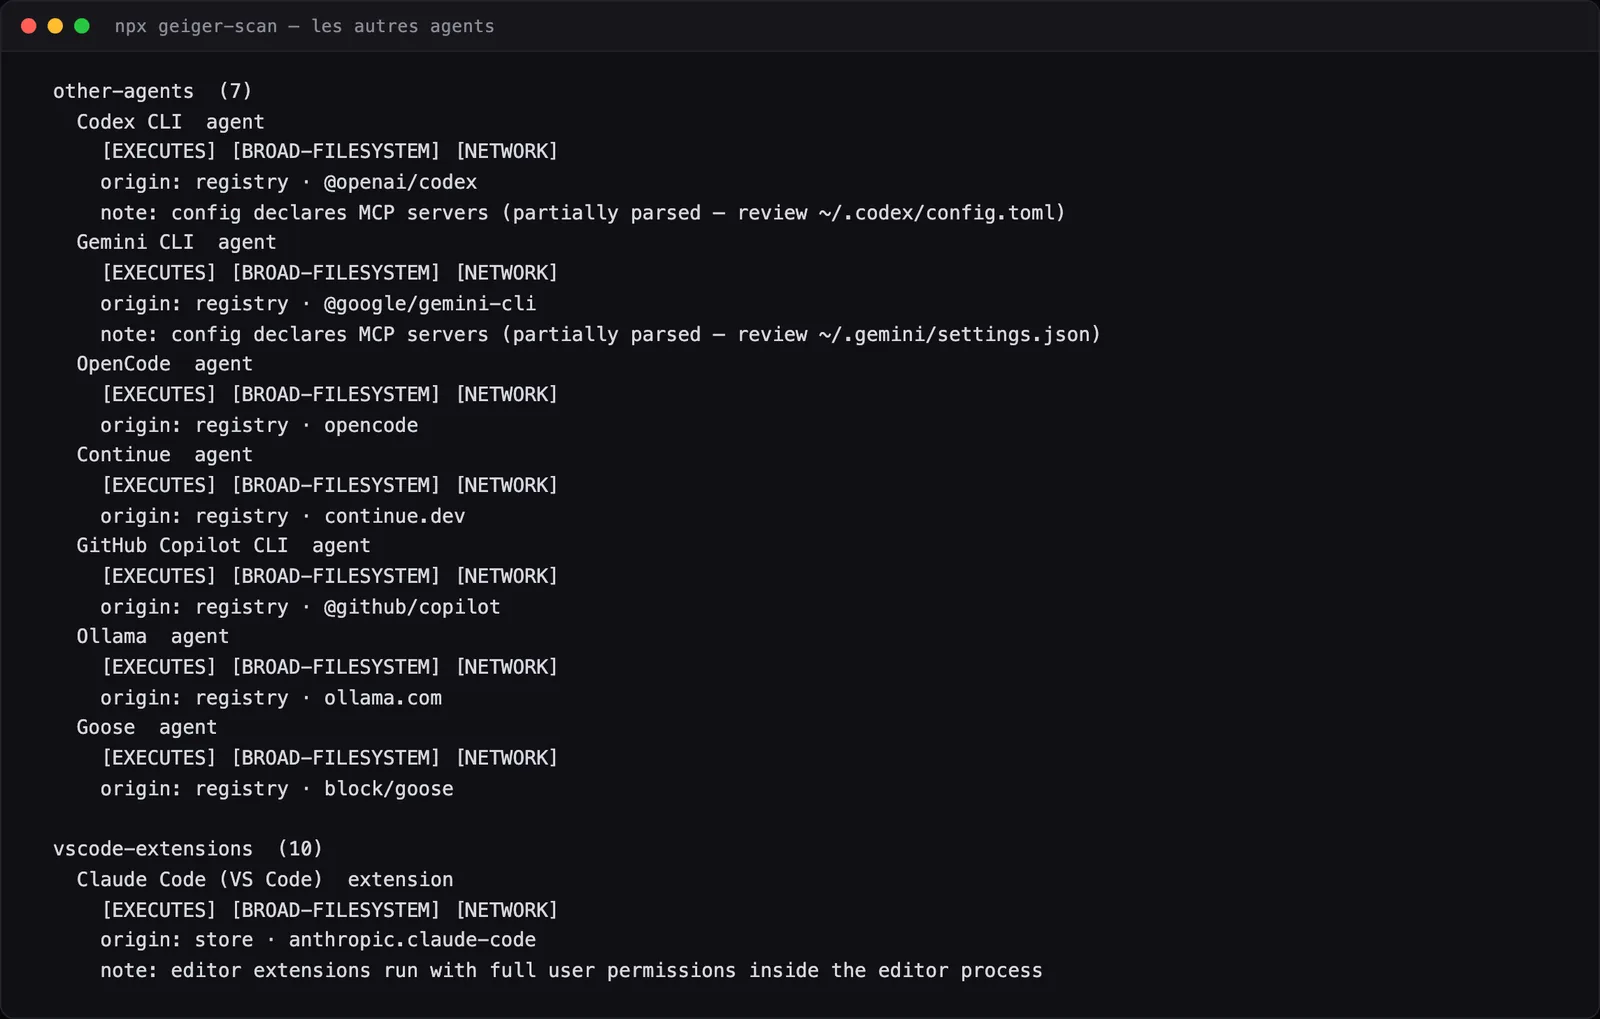Click the [NETWORK] tag under Claude Code
1600x1019 pixels.
pos(507,910)
